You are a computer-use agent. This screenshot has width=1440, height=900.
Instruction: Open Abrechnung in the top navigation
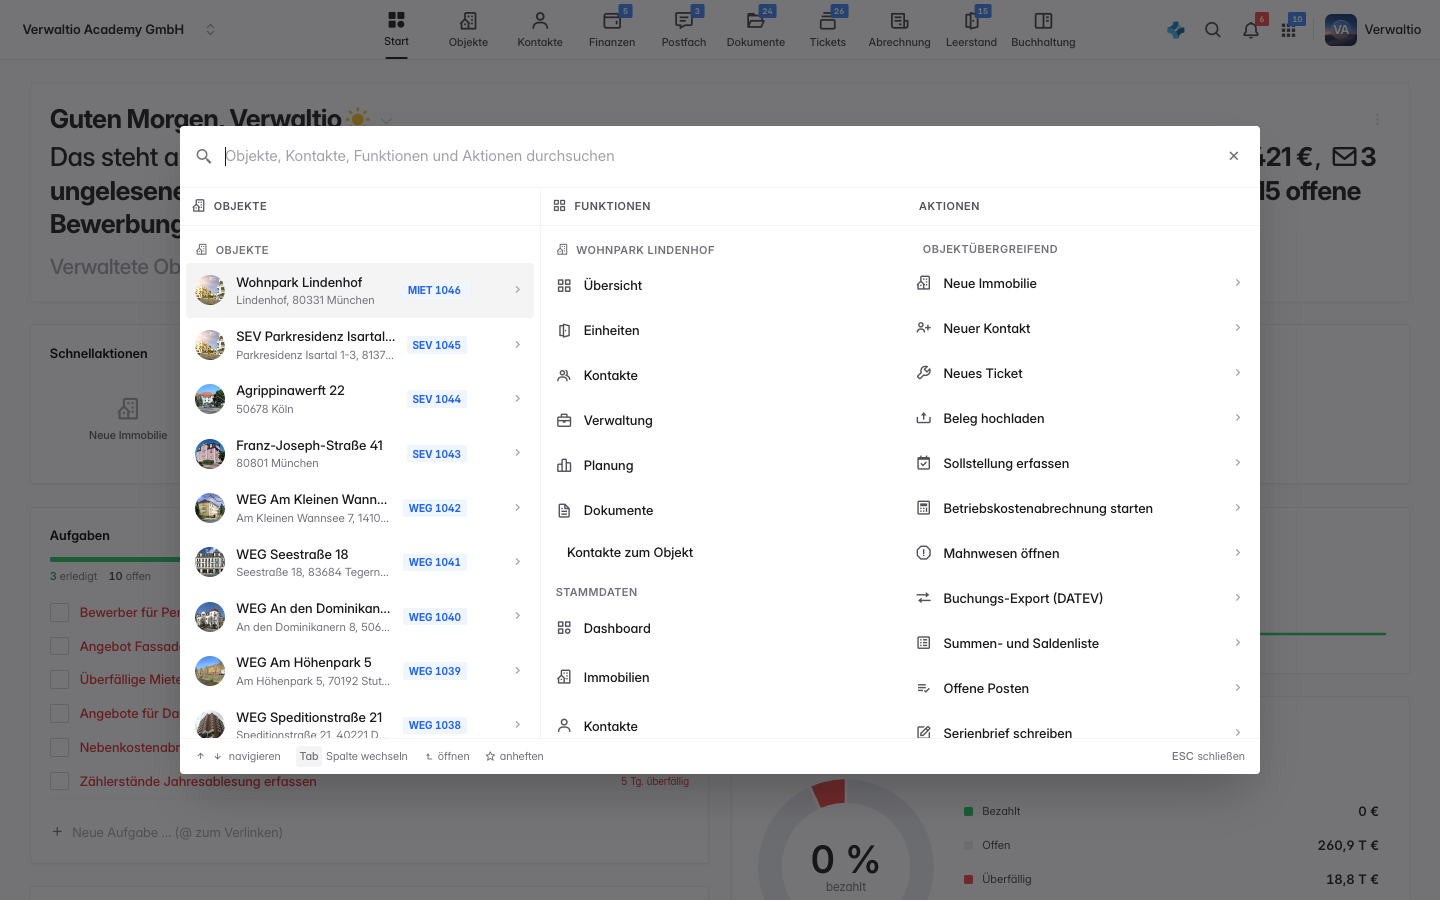(x=899, y=29)
